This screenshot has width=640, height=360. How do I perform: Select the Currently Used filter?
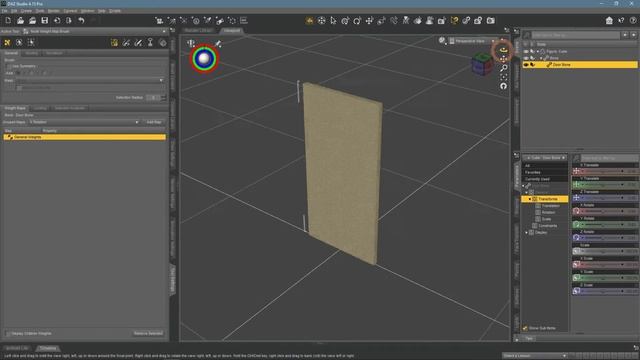(544, 179)
